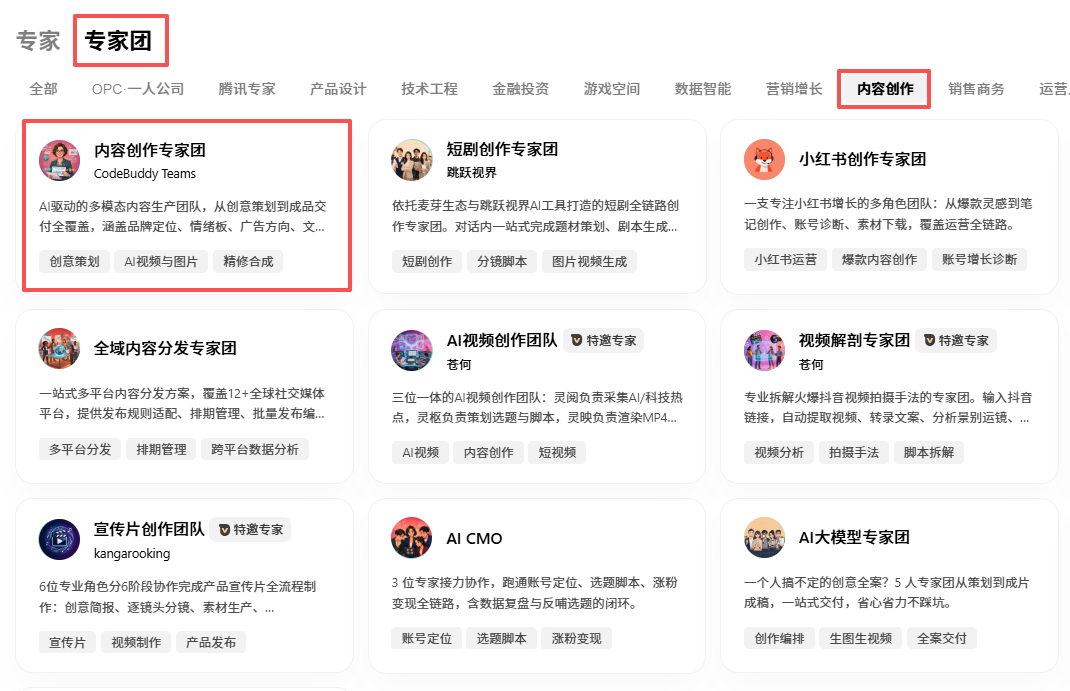Screen dimensions: 1070x691
Task: Click the 小红书创作专家团 fox avatar
Action: 764,160
